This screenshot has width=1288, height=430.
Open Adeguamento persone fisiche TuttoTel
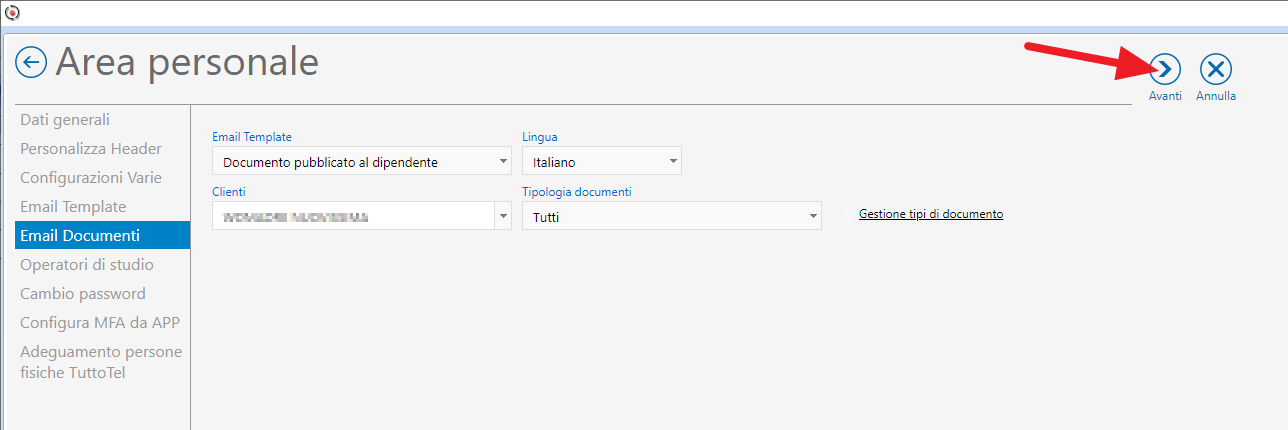(101, 362)
